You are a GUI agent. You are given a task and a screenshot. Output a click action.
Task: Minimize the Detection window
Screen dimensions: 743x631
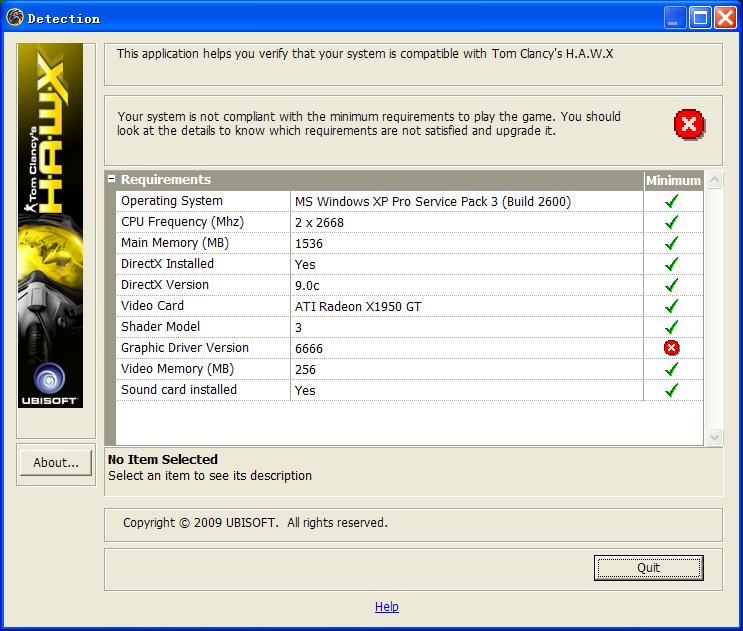(675, 18)
